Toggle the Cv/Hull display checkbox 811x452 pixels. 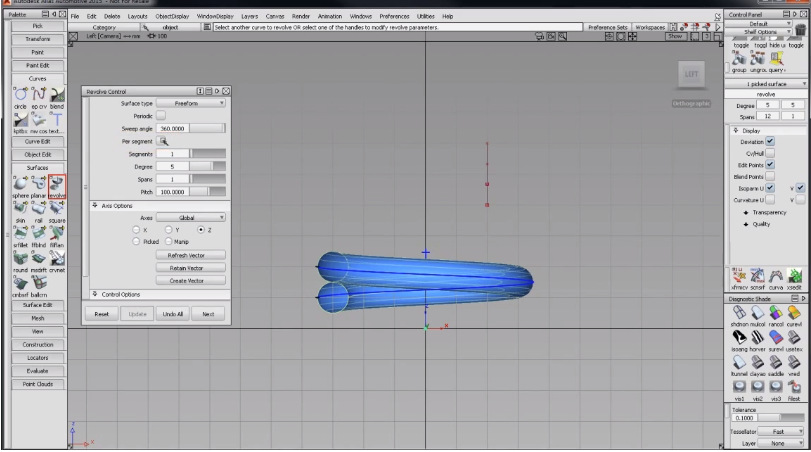770,153
